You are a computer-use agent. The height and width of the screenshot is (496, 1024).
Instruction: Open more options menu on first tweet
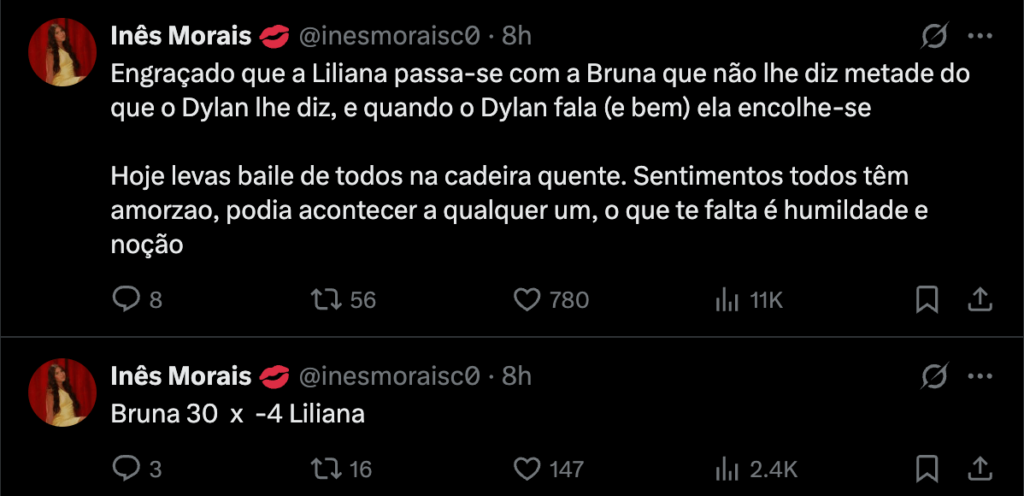coord(980,37)
